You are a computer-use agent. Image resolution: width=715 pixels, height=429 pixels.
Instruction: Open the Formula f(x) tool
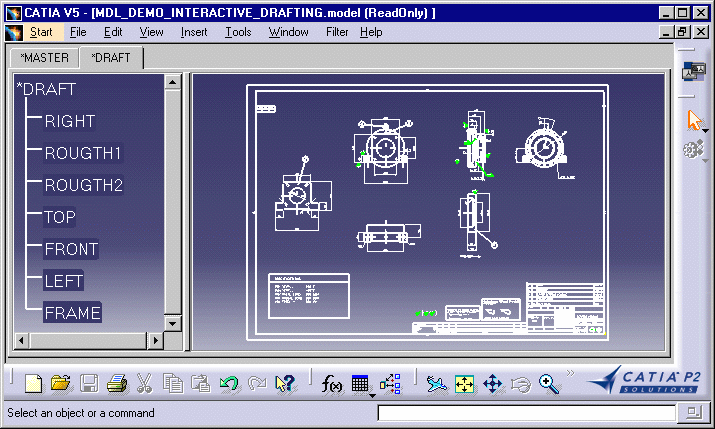pos(332,383)
